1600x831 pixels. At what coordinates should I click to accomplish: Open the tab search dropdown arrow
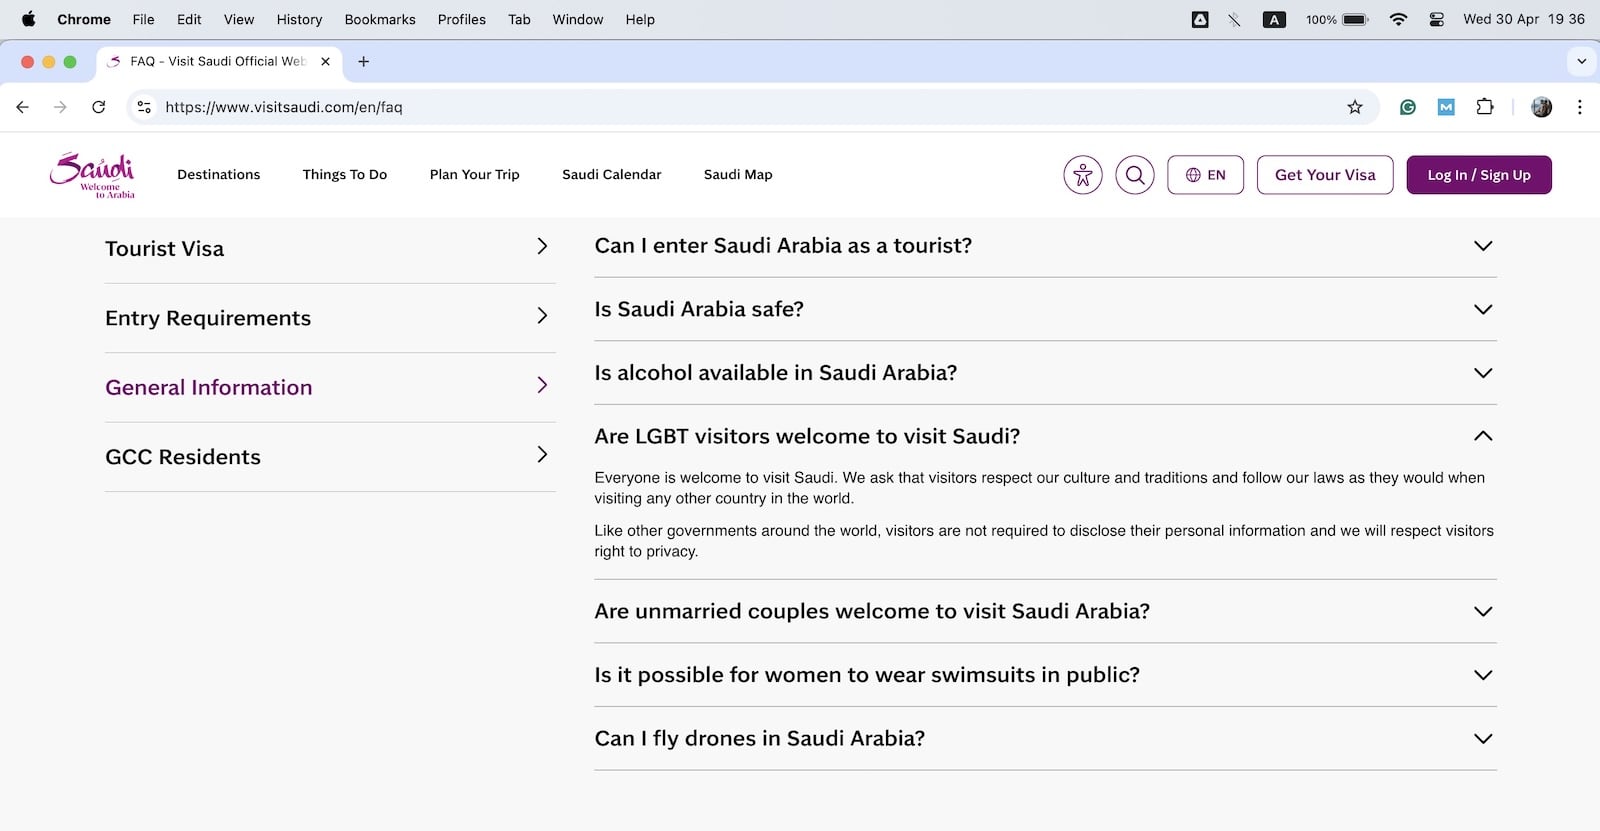[x=1581, y=62]
